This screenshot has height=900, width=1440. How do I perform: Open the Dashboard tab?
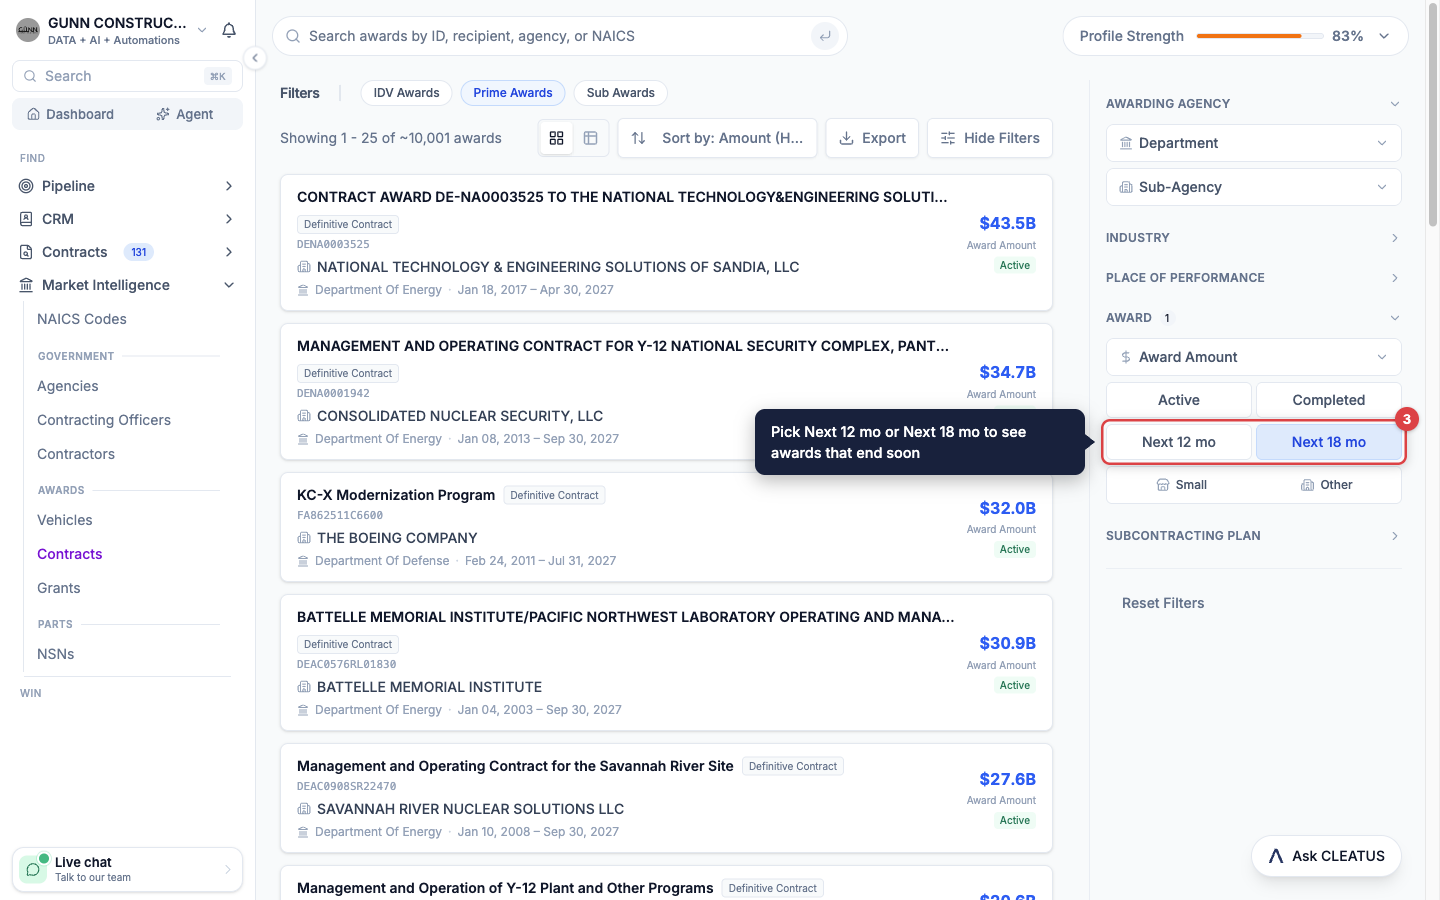(x=70, y=114)
